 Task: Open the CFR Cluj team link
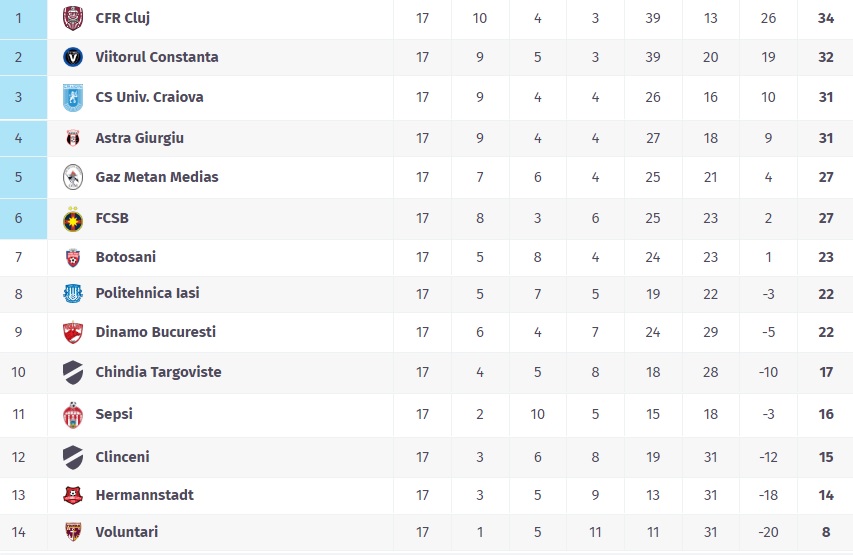click(122, 18)
